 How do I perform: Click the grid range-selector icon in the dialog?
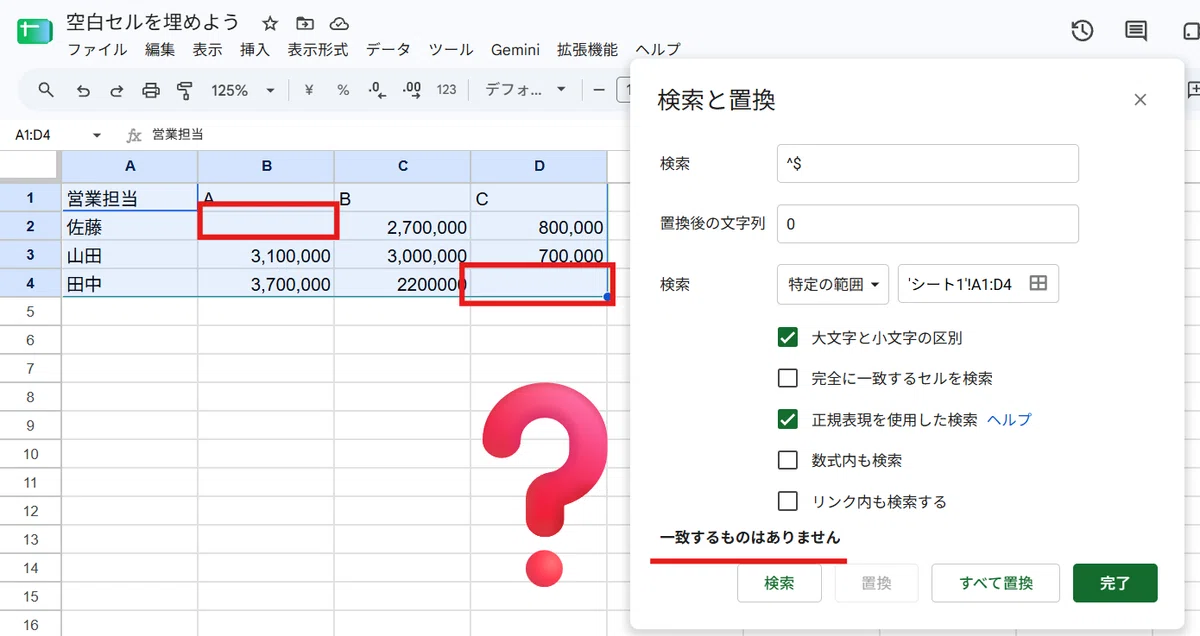tap(1038, 284)
